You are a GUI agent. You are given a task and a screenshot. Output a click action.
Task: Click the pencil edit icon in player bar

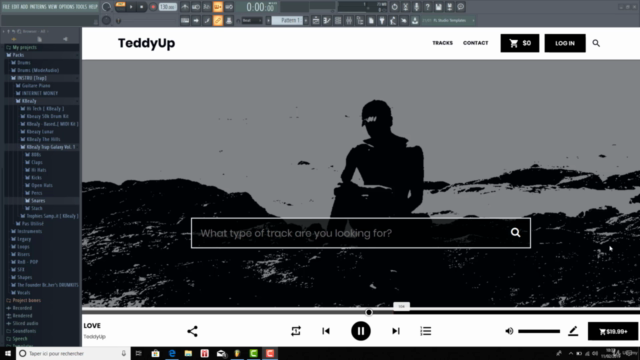point(573,331)
